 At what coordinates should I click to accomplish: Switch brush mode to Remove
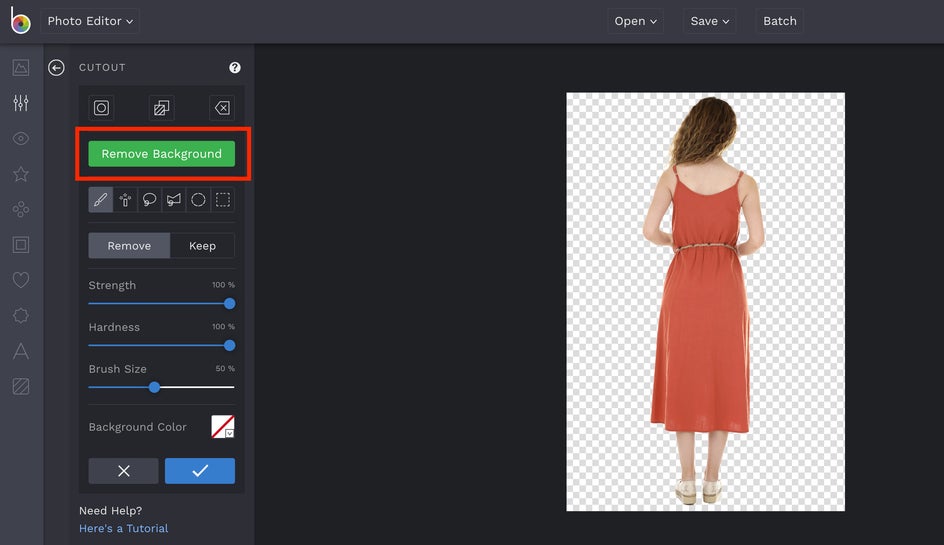tap(129, 246)
